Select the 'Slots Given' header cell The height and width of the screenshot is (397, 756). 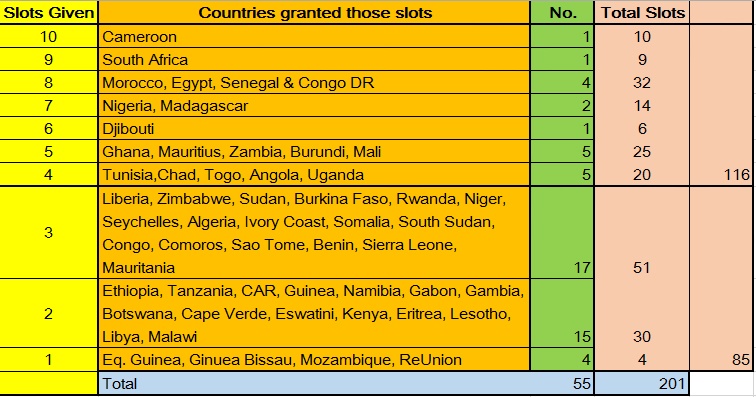point(48,13)
